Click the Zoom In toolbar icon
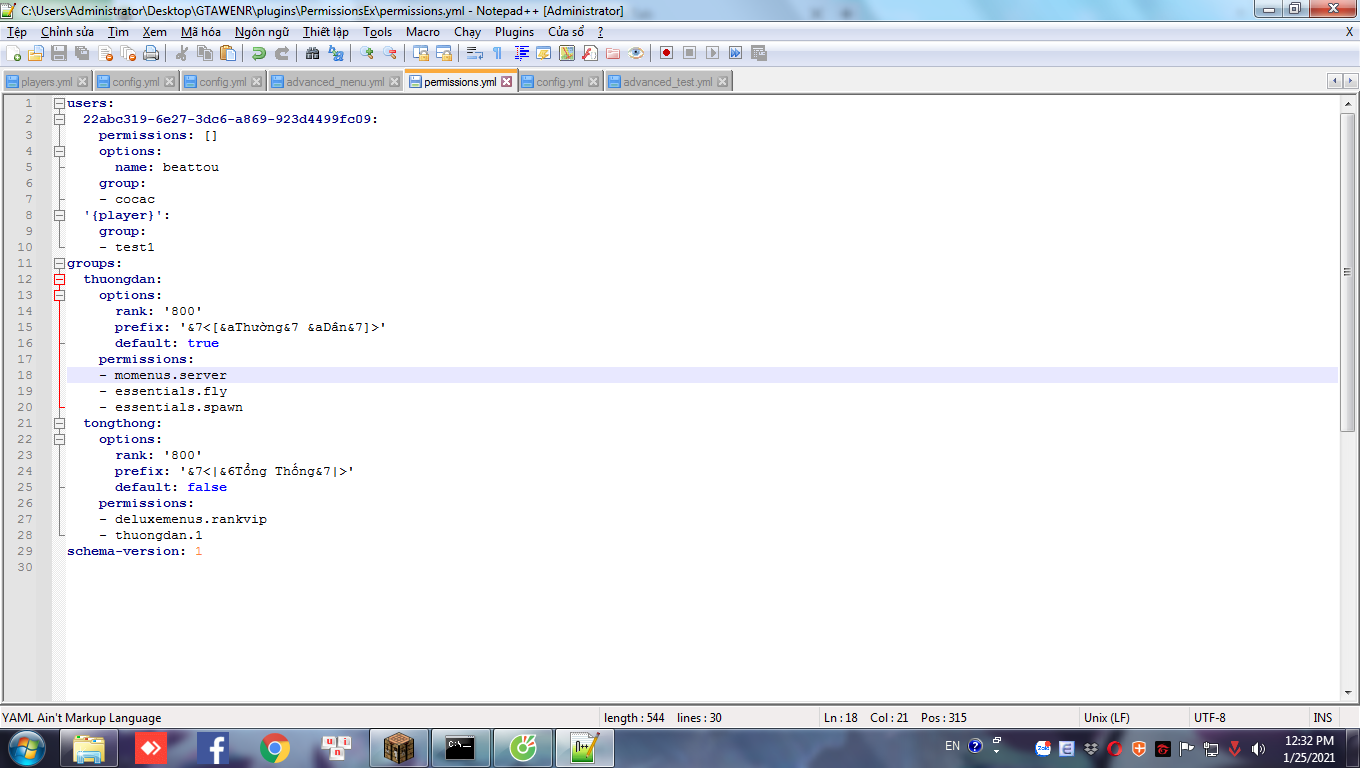Image resolution: width=1360 pixels, height=768 pixels. (367, 53)
